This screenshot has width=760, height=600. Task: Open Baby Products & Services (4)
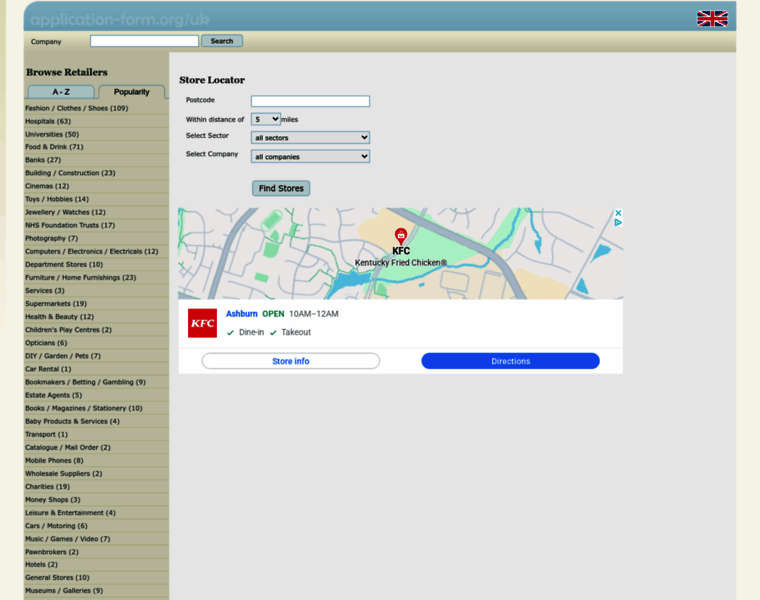tap(72, 422)
